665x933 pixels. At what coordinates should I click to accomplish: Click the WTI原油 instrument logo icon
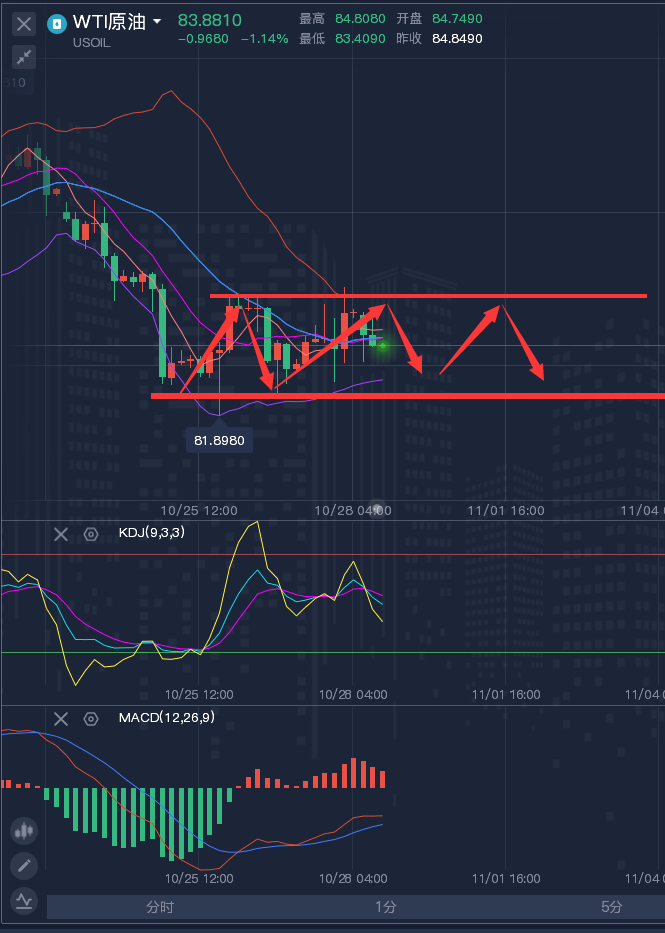click(x=58, y=23)
